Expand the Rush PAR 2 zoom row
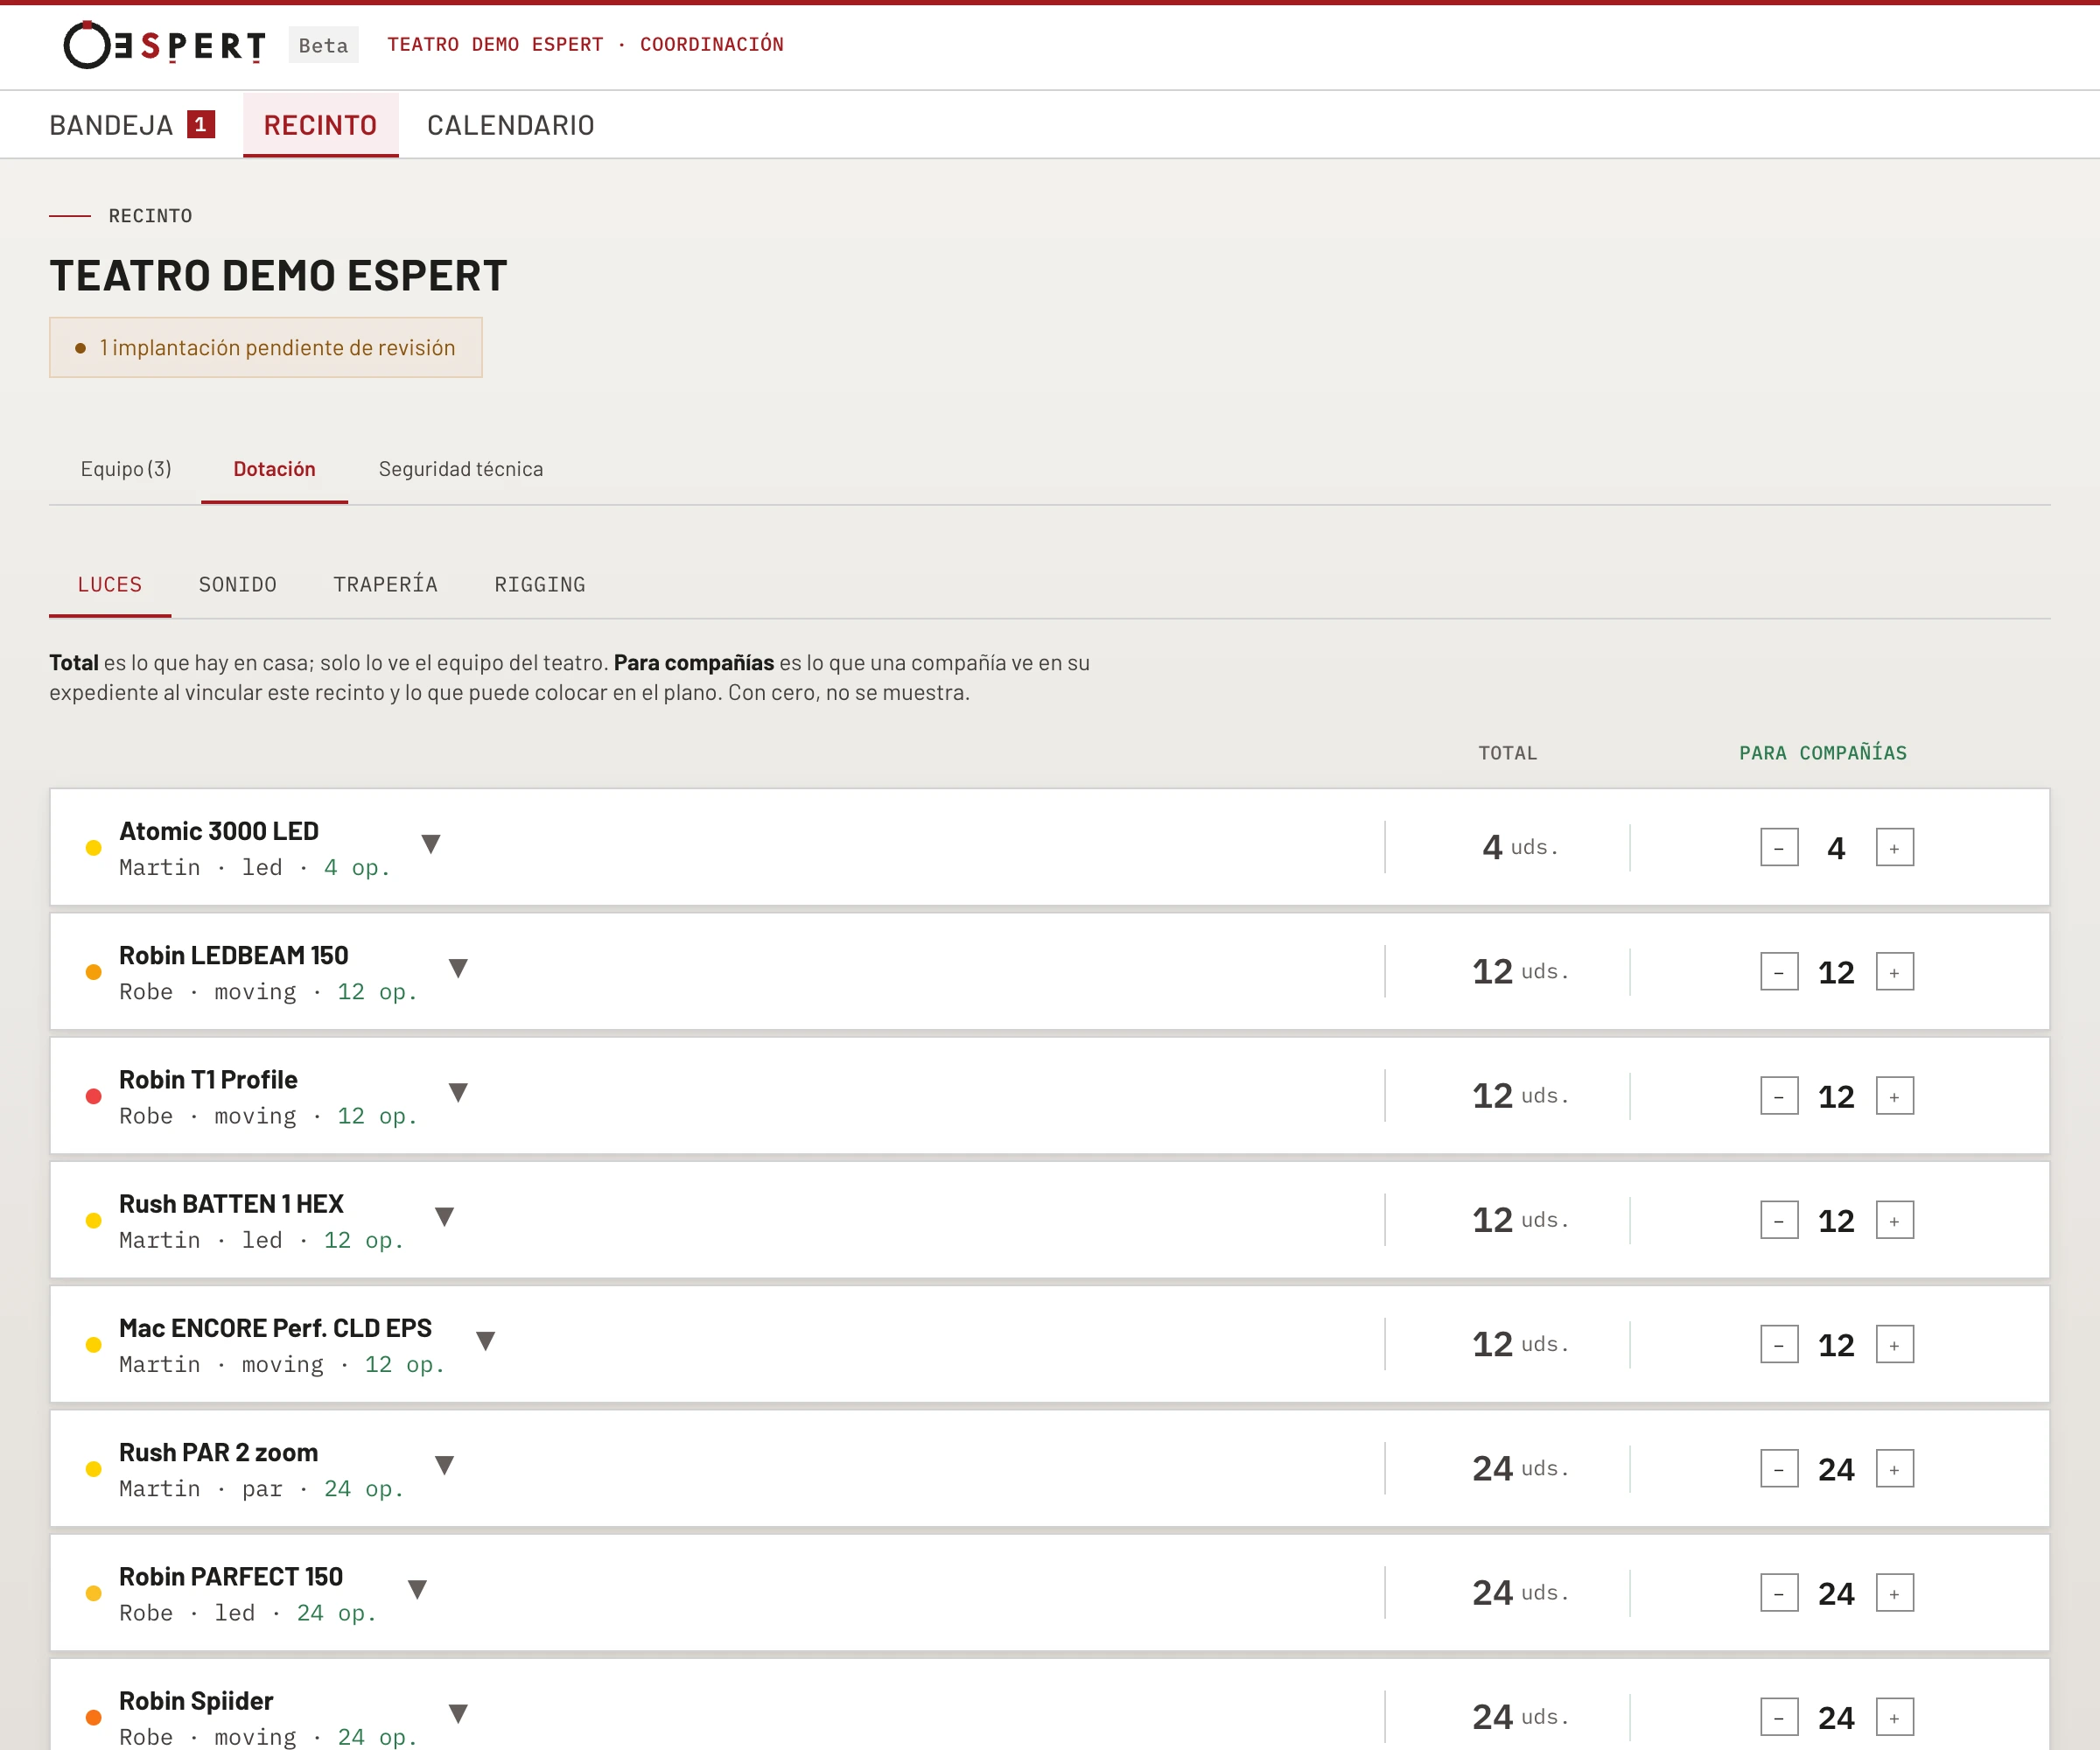This screenshot has width=2100, height=1750. pyautogui.click(x=445, y=1465)
